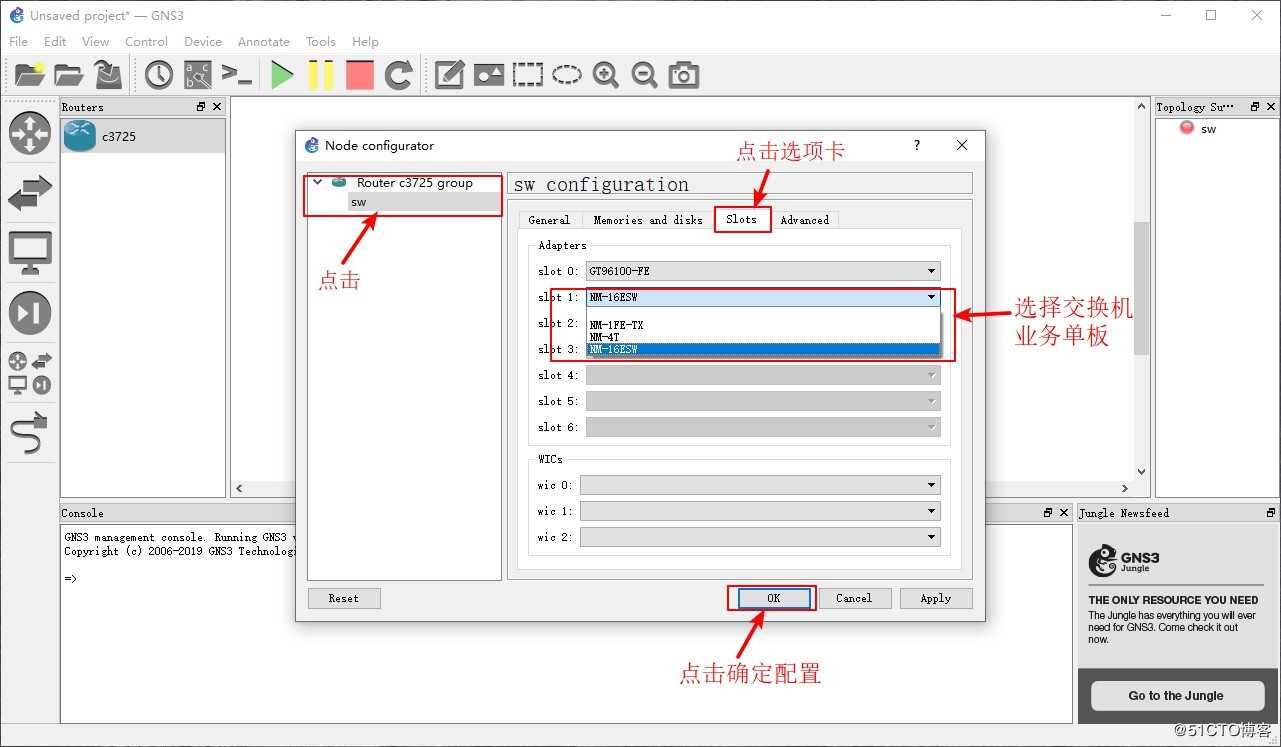Select the Add a link cable icon

coord(30,433)
